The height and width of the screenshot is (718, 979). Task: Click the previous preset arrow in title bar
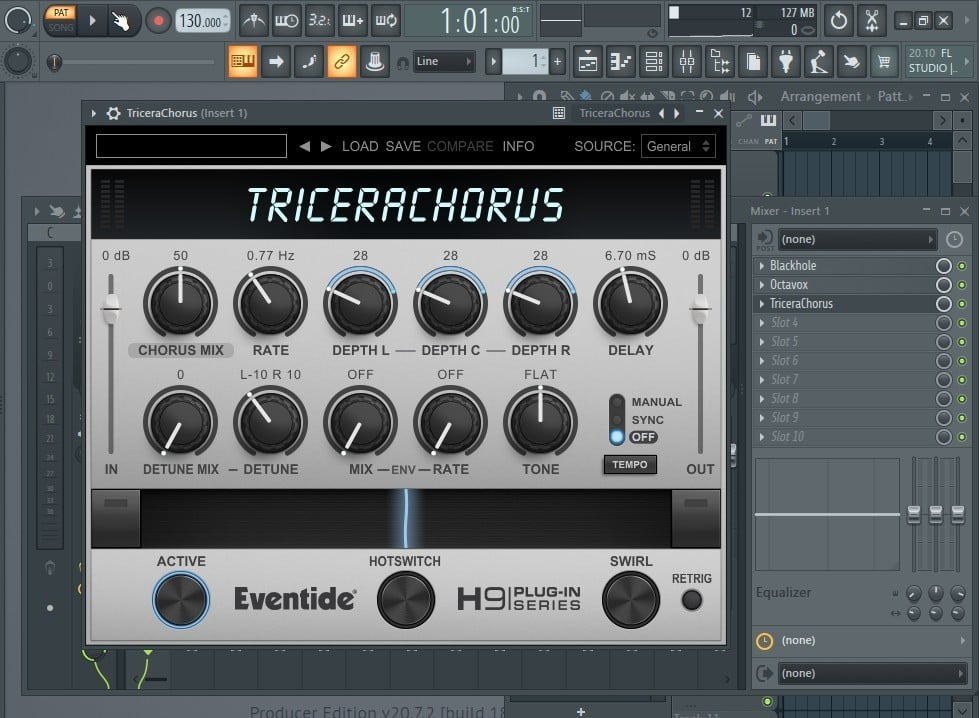click(x=662, y=113)
